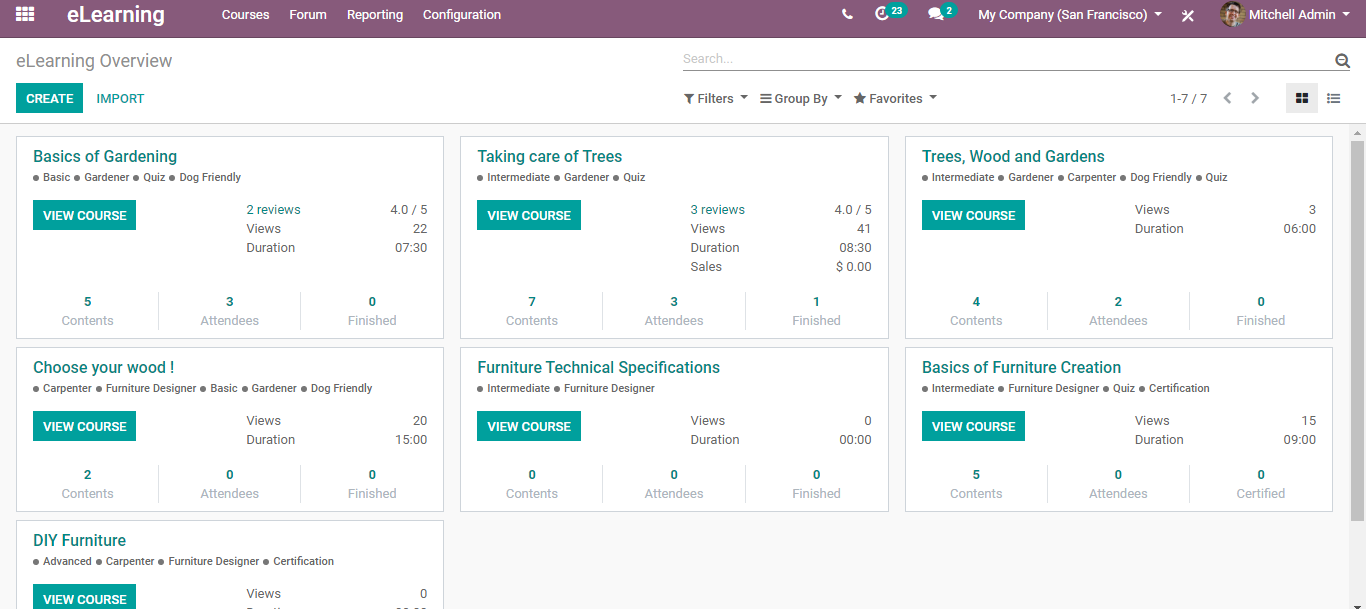Expand the Group By dropdown
Image resolution: width=1366 pixels, height=609 pixels.
801,98
